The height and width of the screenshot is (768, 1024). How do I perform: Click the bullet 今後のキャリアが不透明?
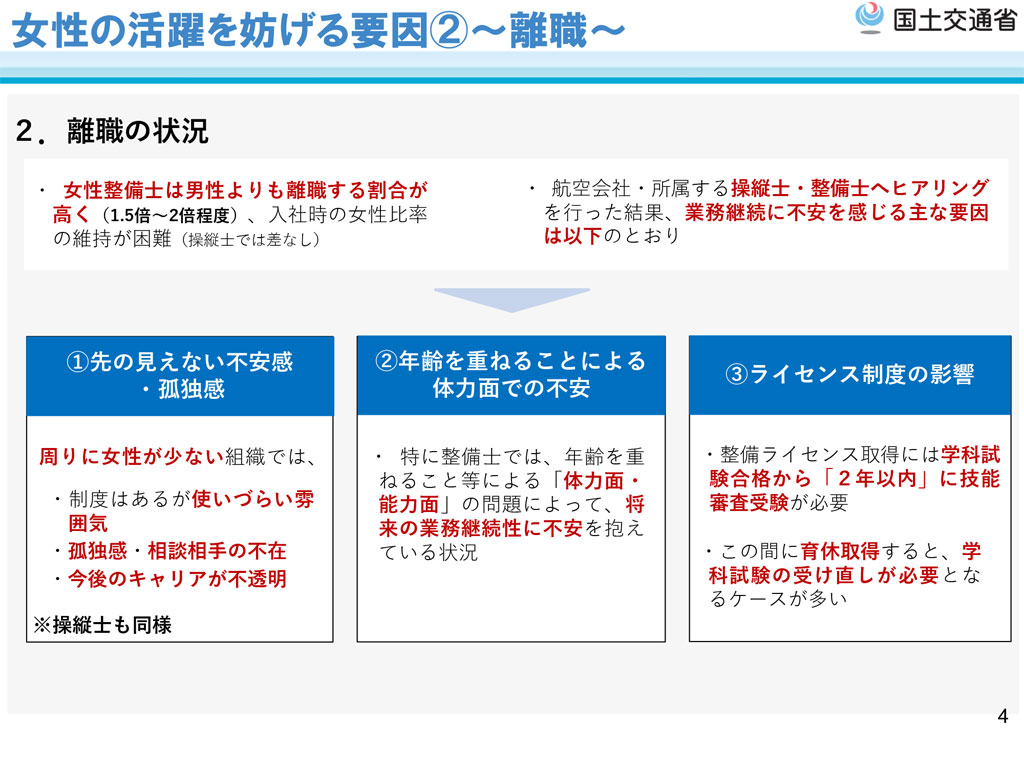click(x=177, y=578)
